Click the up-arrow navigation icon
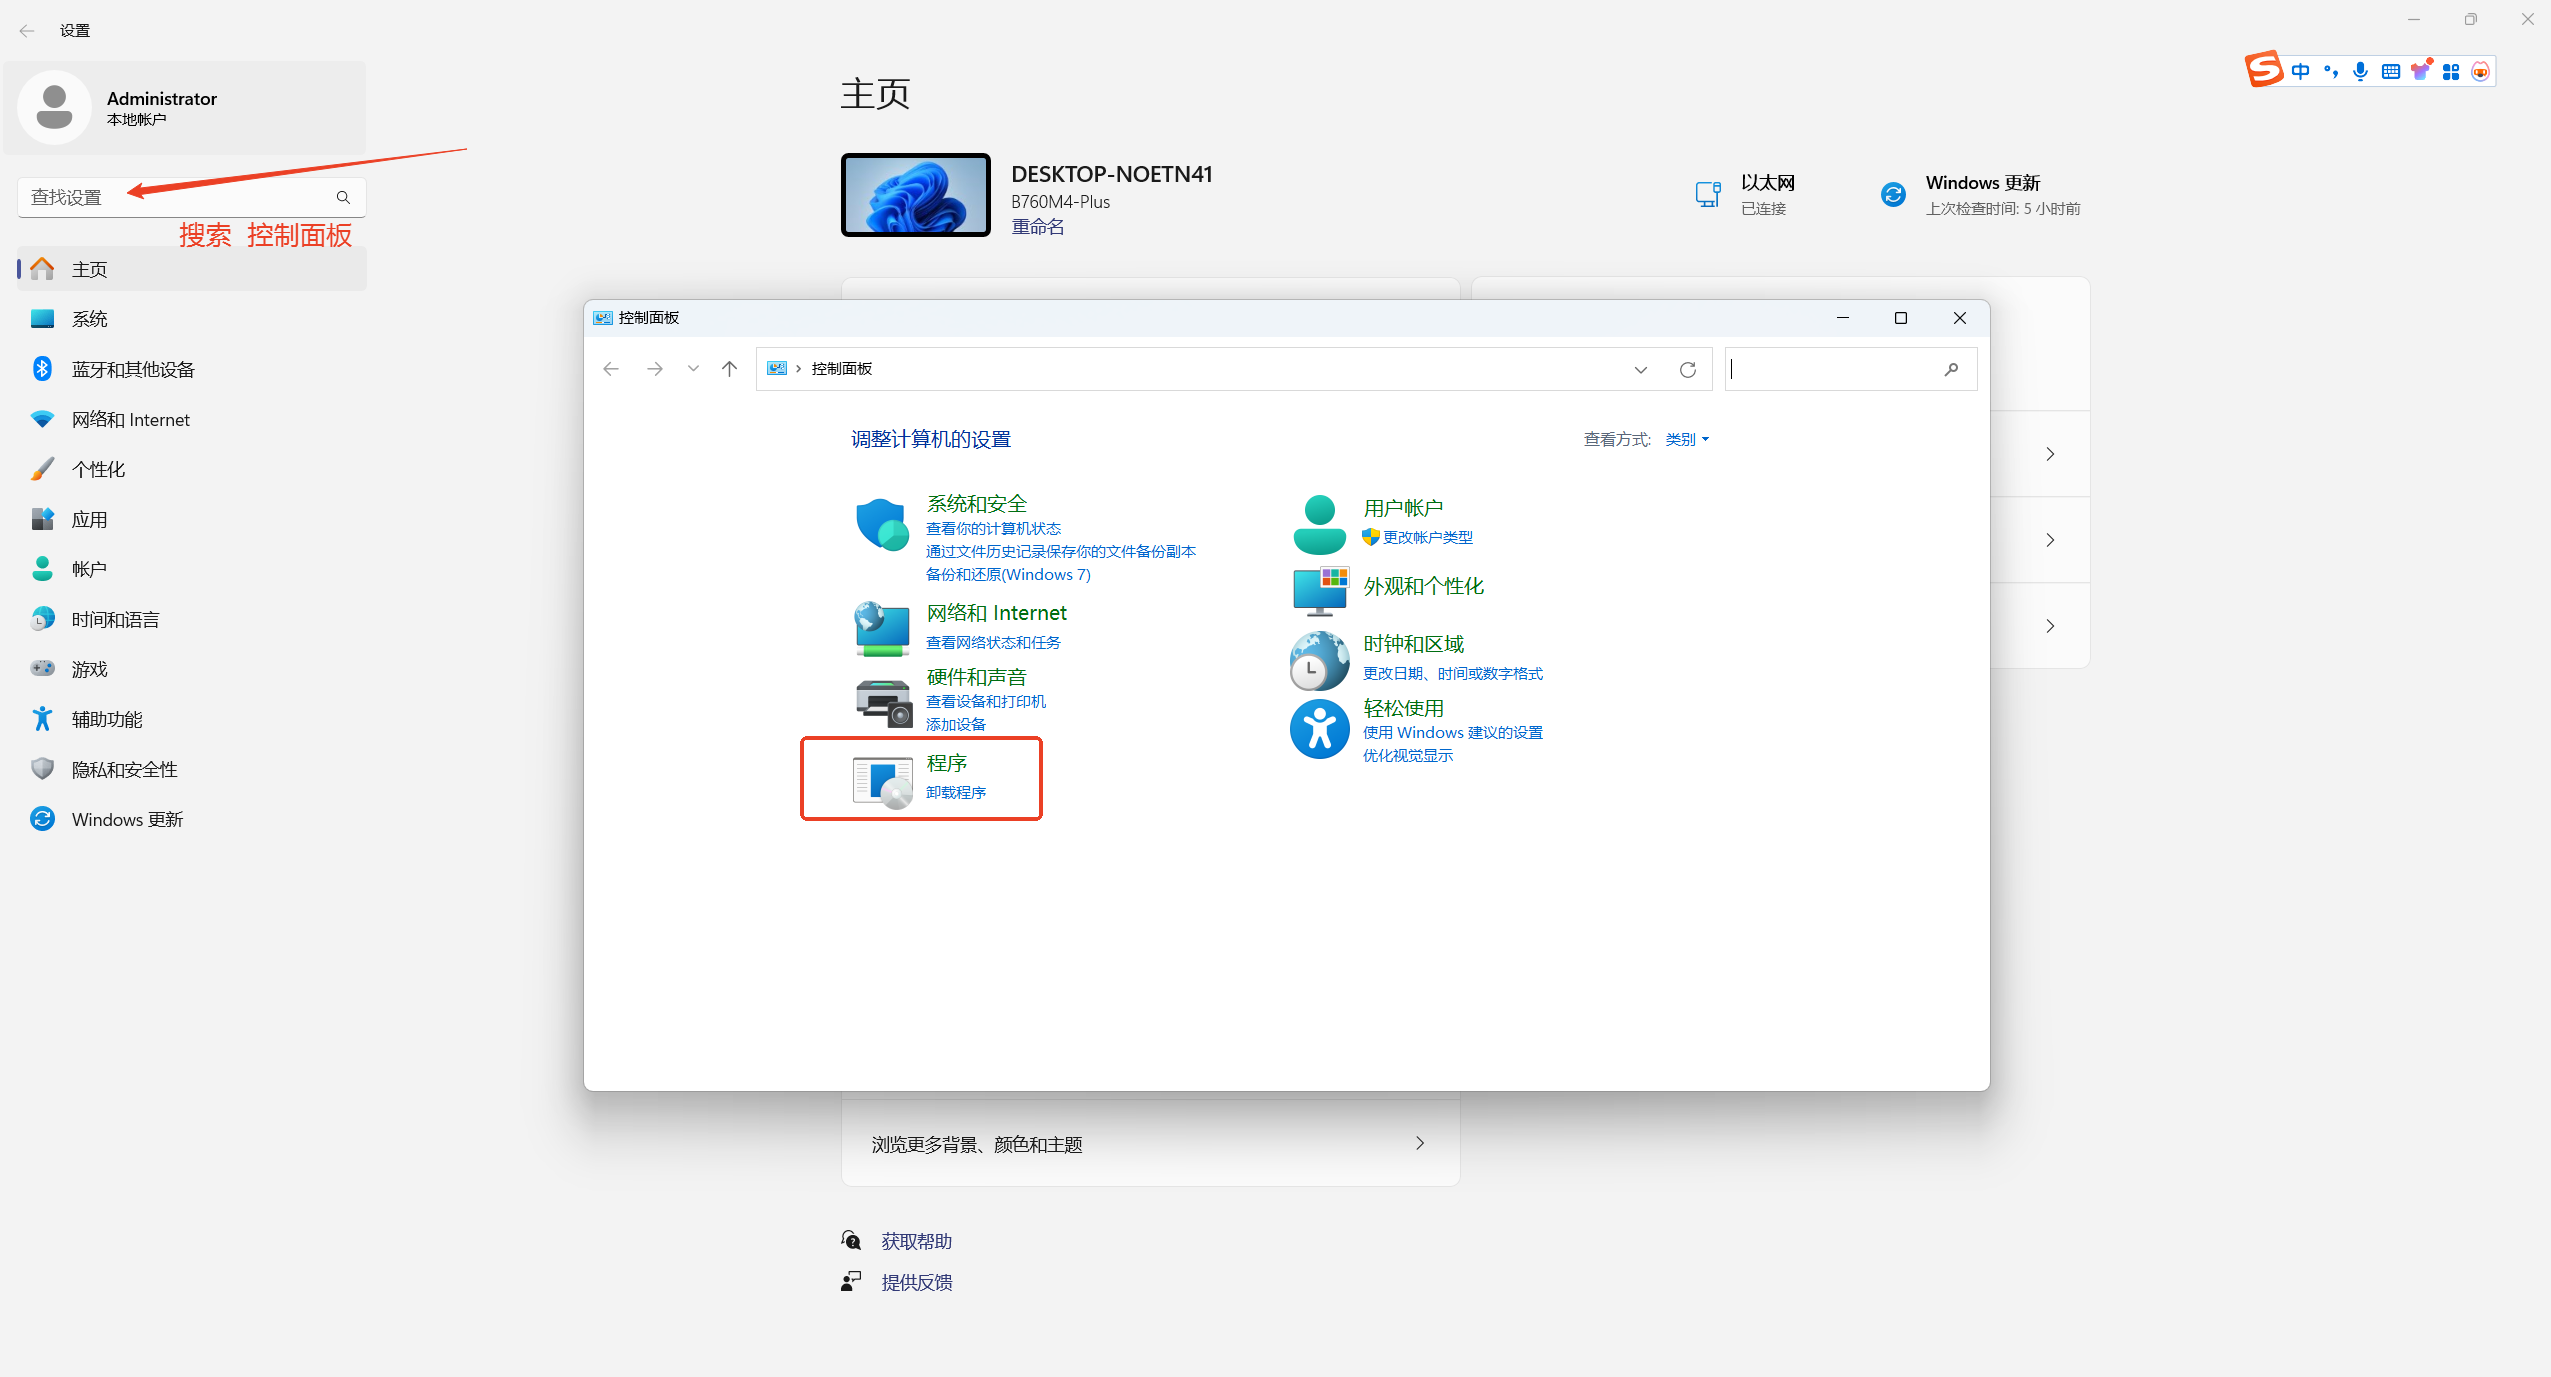This screenshot has width=2551, height=1377. [x=730, y=369]
